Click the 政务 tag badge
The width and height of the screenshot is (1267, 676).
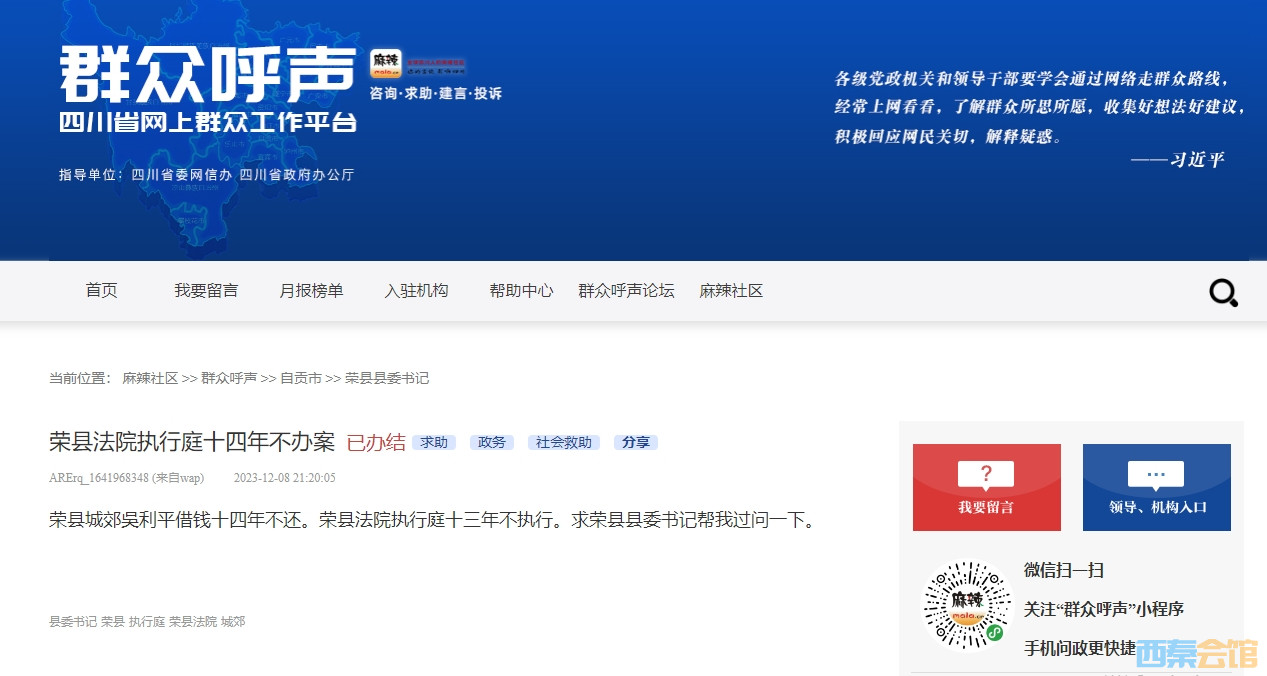point(492,442)
